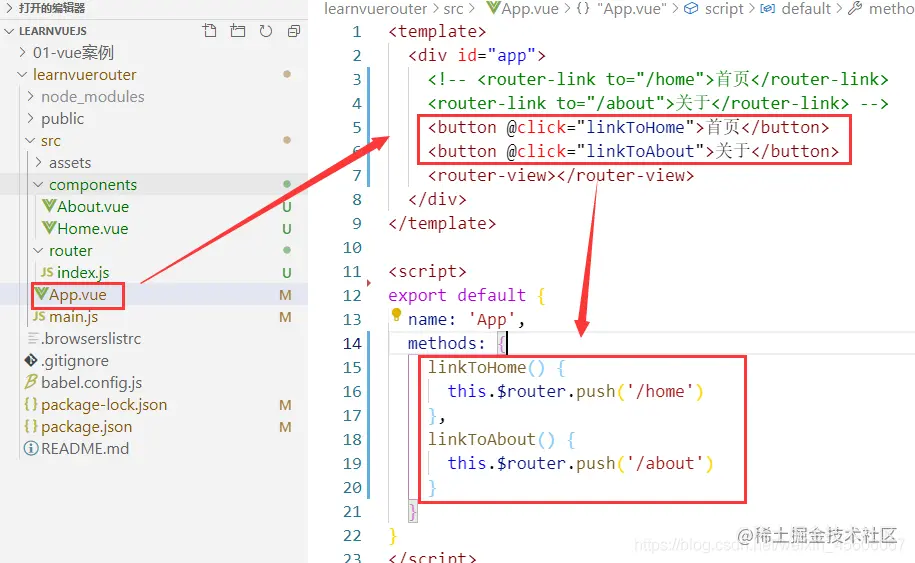
Task: Click line number 14 in the gutter
Action: [352, 343]
